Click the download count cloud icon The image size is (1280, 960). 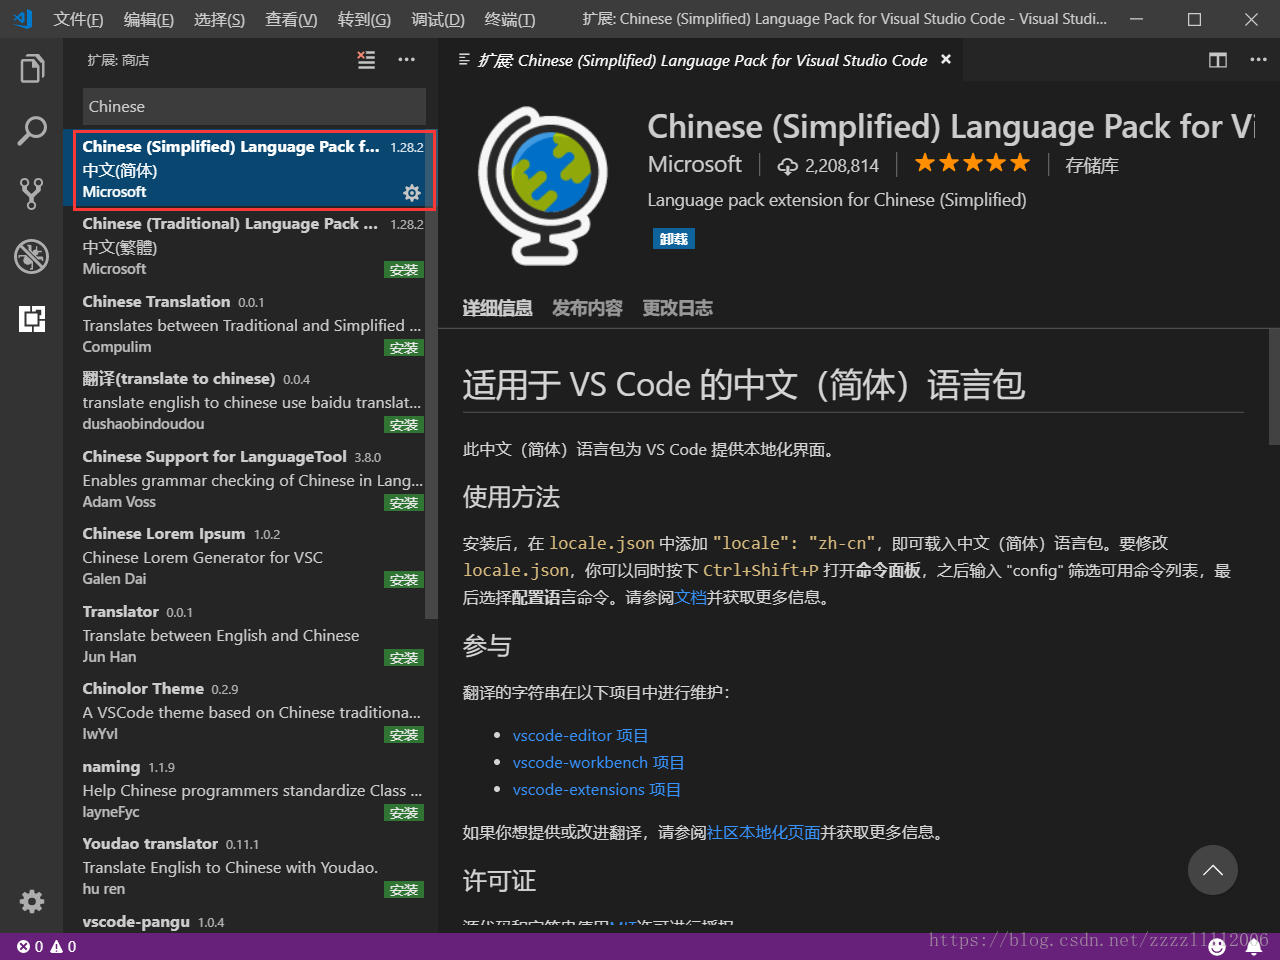coord(788,166)
